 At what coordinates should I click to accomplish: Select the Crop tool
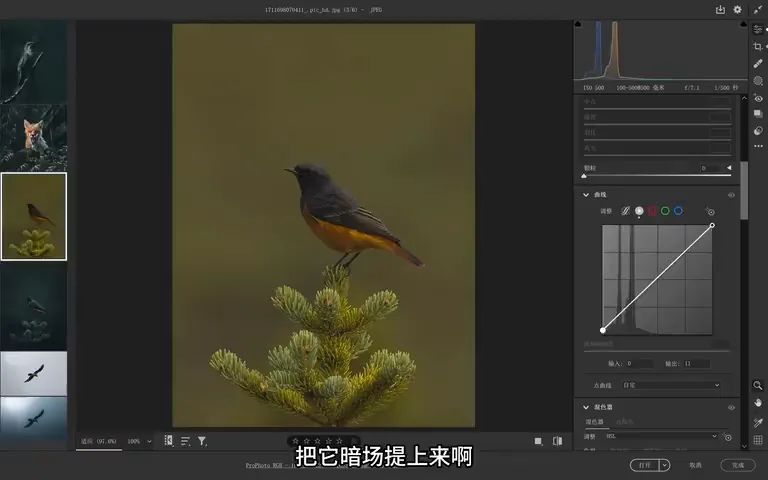[x=758, y=47]
